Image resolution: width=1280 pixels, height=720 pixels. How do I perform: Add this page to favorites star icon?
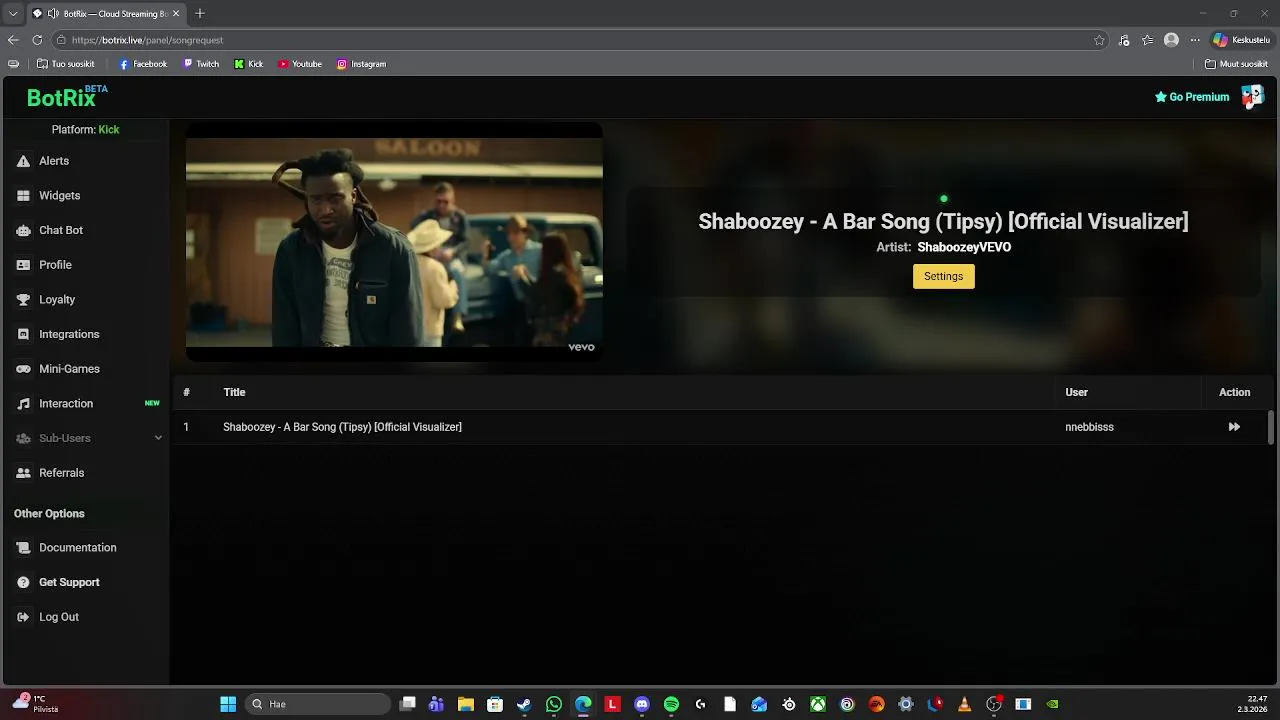point(1099,40)
